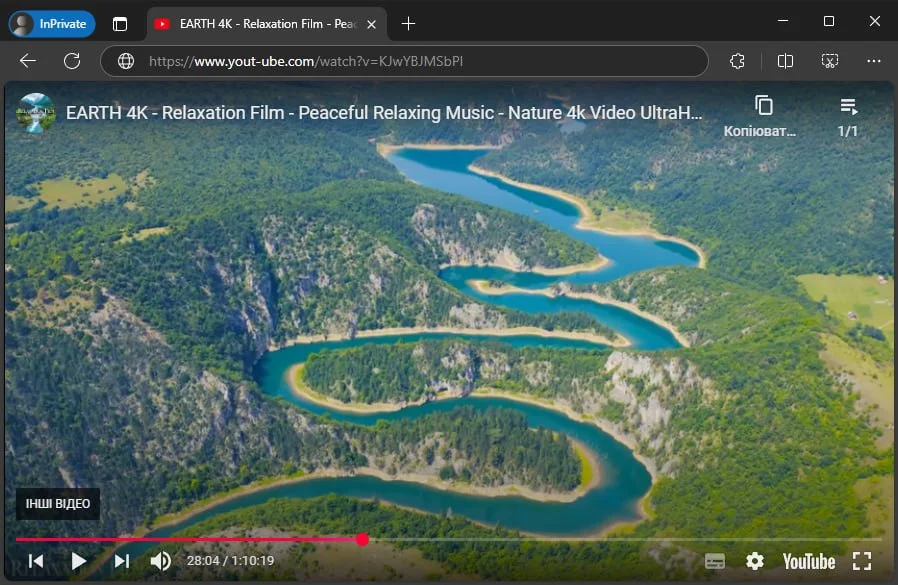This screenshot has width=898, height=585.
Task: Mute the video volume
Action: (161, 561)
